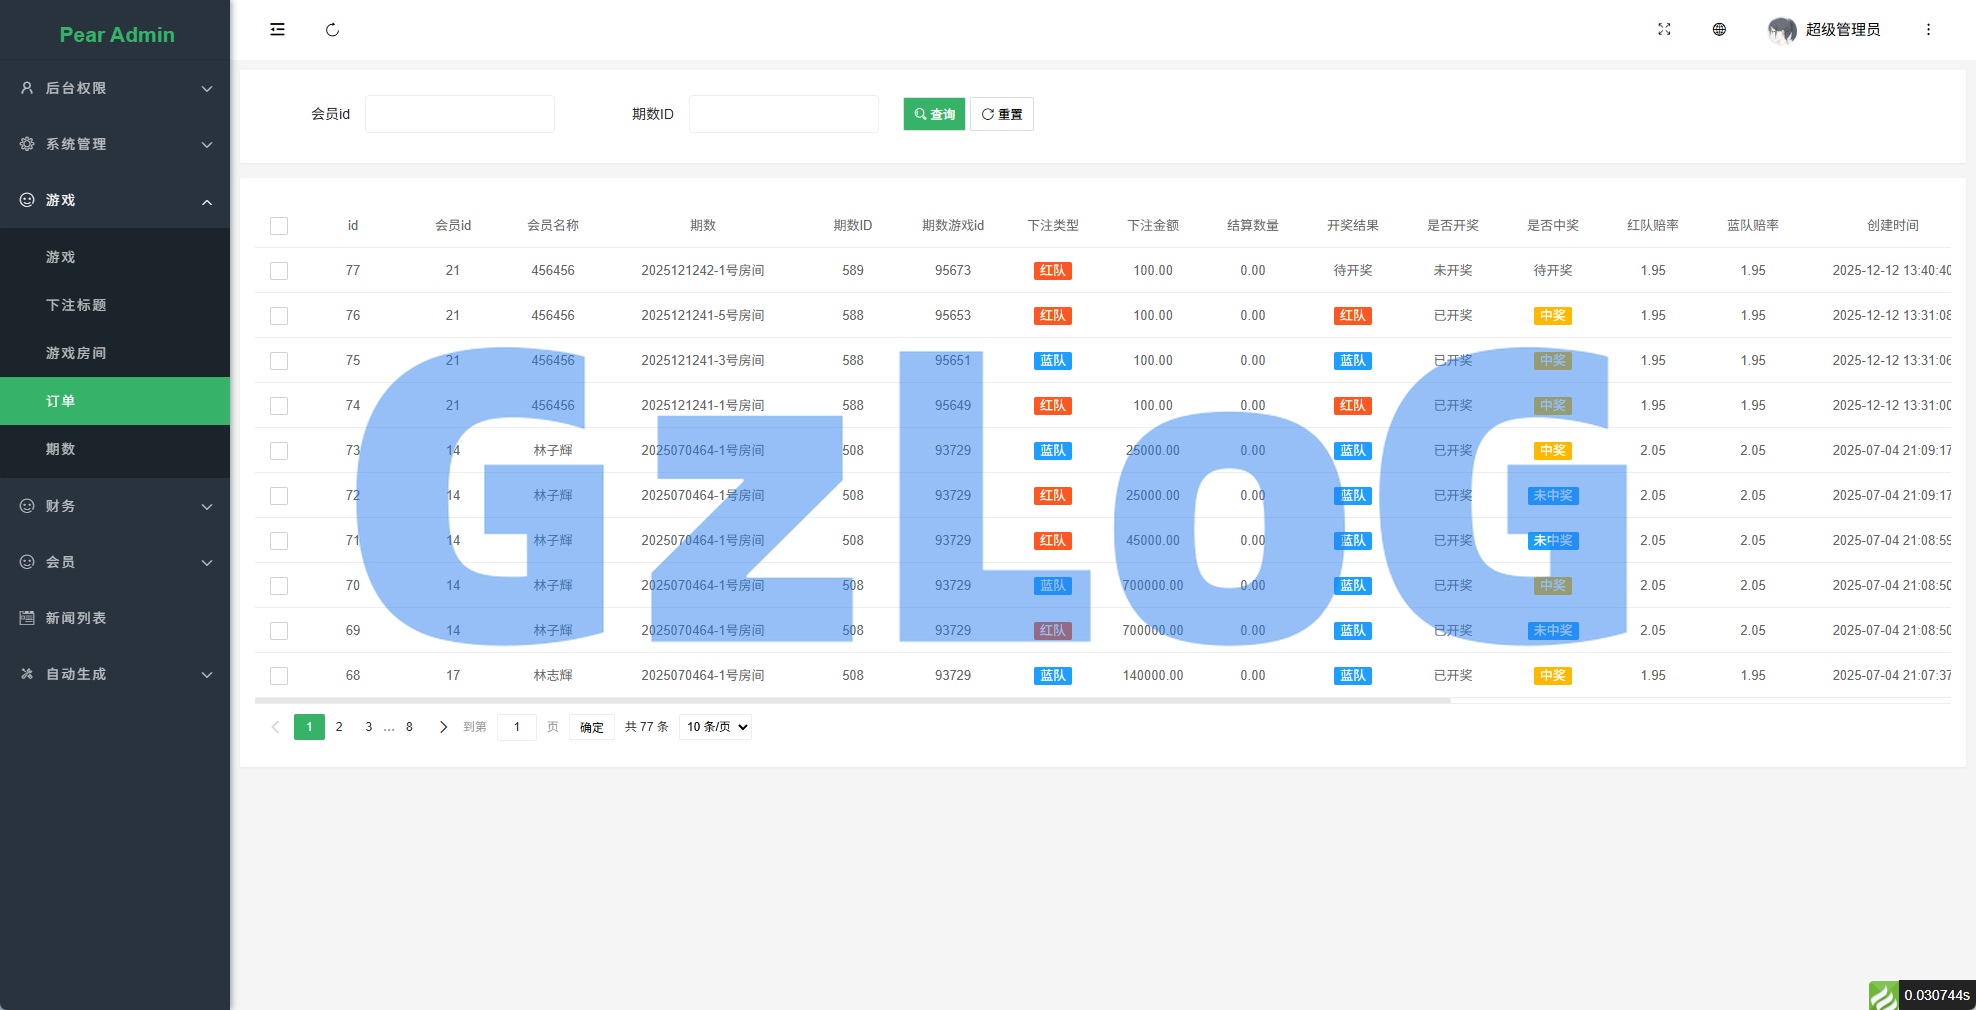The height and width of the screenshot is (1010, 1976).
Task: Expand the 财务 sidebar section
Action: 115,506
